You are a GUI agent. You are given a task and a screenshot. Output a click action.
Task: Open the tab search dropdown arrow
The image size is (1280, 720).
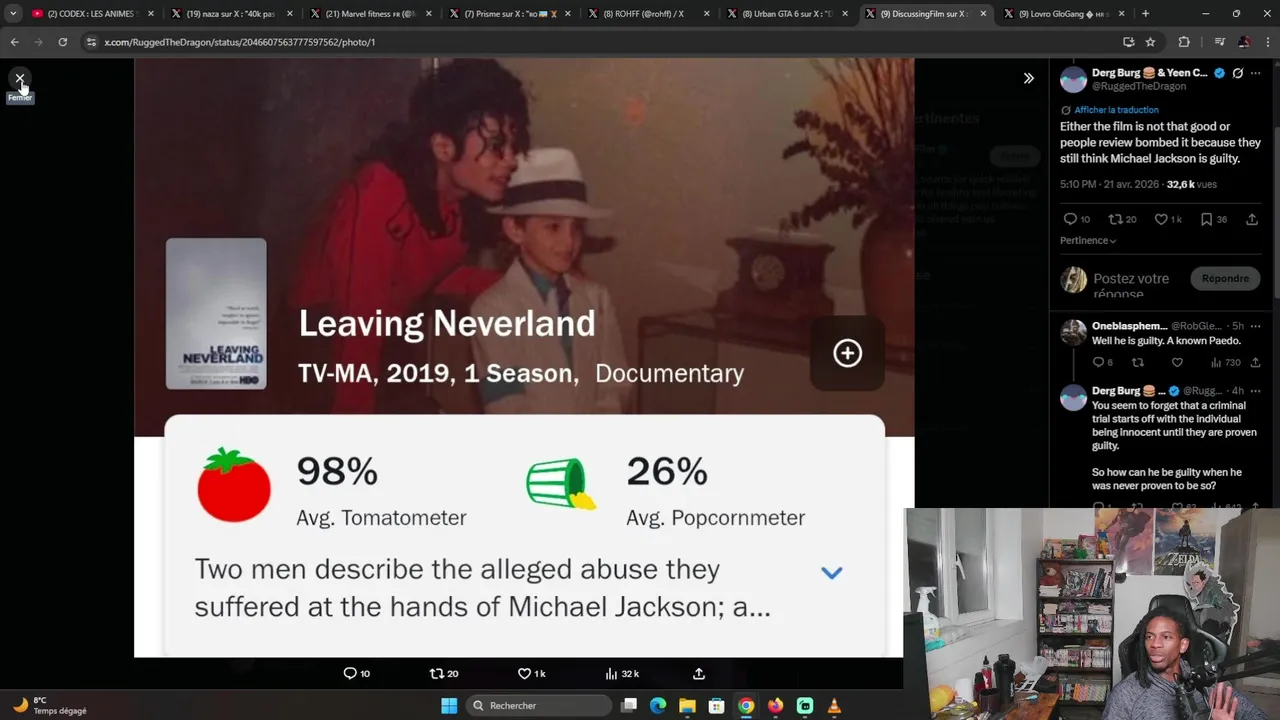click(x=12, y=14)
